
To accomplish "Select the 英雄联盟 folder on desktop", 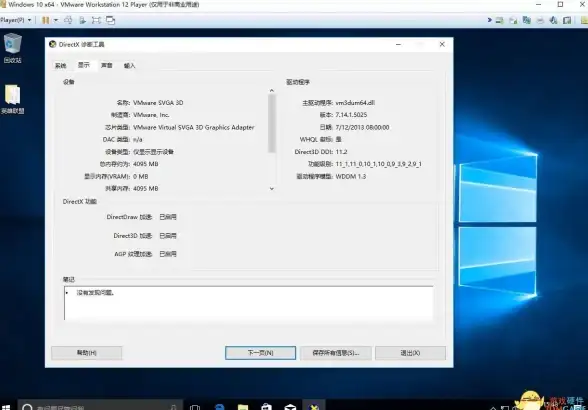I will tap(12, 99).
